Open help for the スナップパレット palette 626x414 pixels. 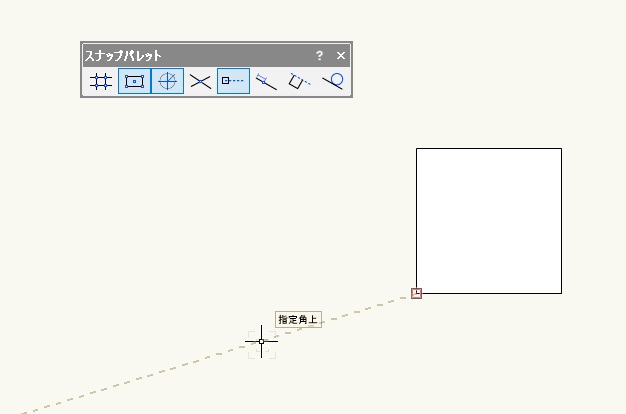coord(319,55)
